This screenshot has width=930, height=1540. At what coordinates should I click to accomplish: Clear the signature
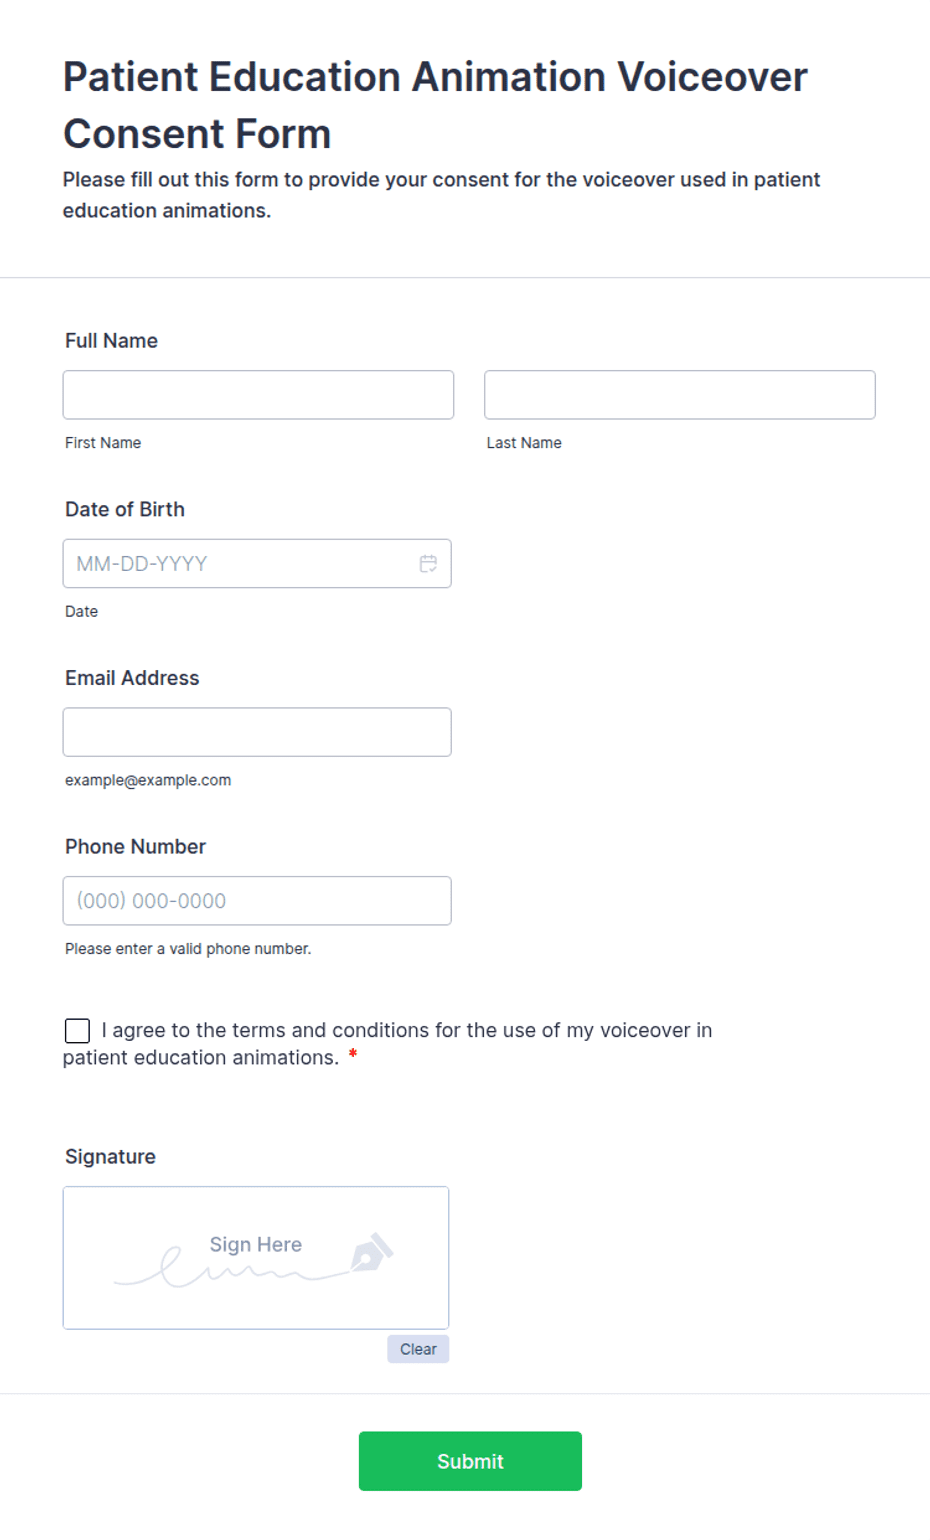(418, 1349)
